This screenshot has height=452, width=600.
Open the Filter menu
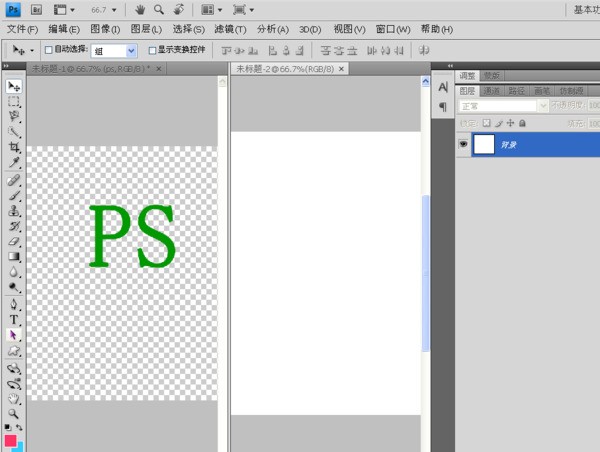(x=230, y=29)
